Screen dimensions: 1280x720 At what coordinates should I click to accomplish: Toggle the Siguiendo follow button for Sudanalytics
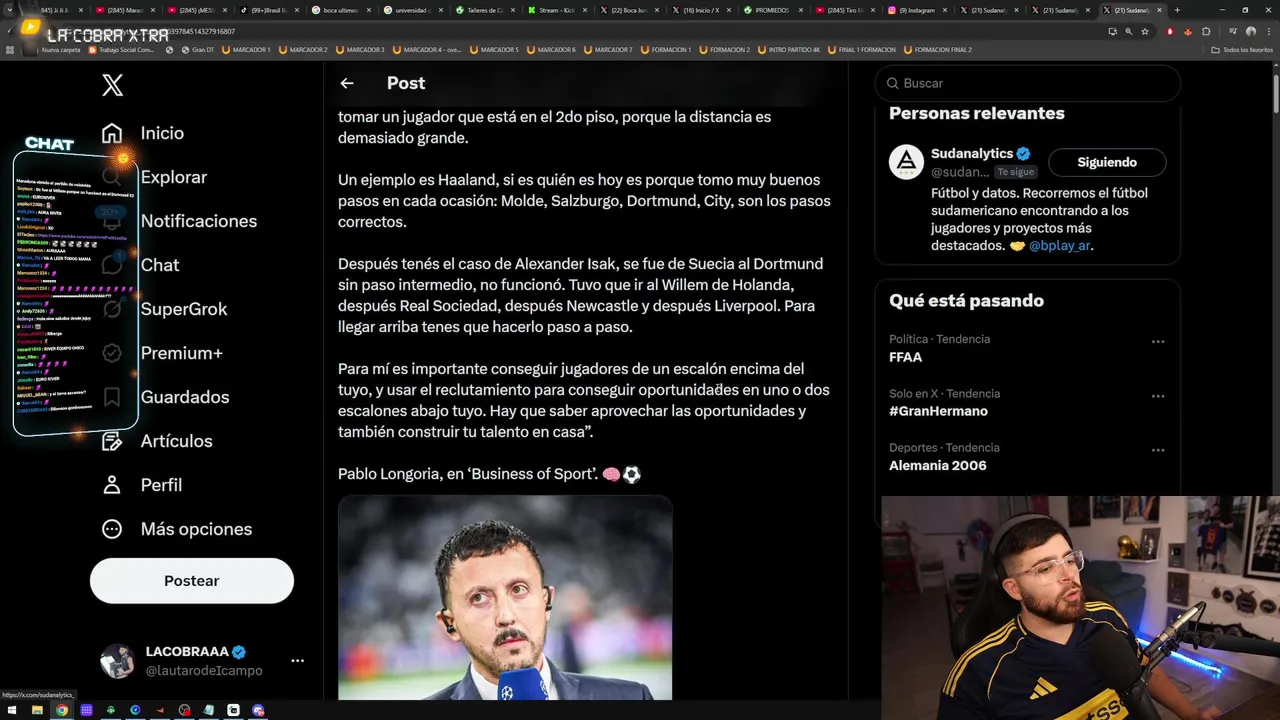point(1107,162)
